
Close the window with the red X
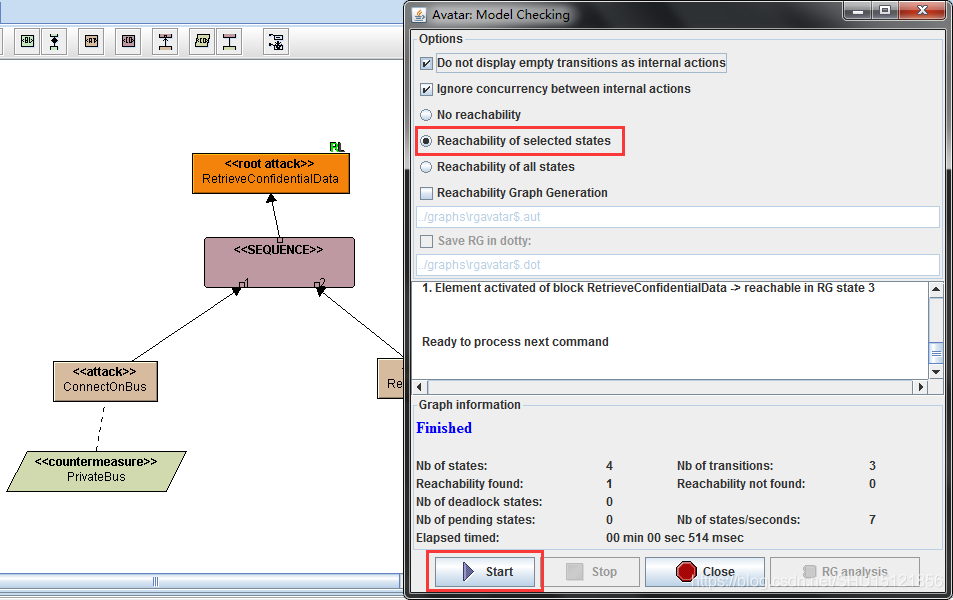click(x=922, y=10)
